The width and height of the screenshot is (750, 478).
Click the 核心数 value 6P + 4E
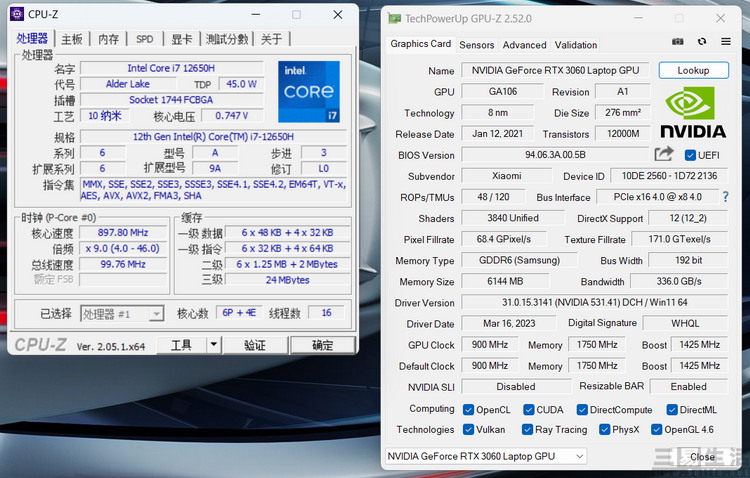pos(239,313)
